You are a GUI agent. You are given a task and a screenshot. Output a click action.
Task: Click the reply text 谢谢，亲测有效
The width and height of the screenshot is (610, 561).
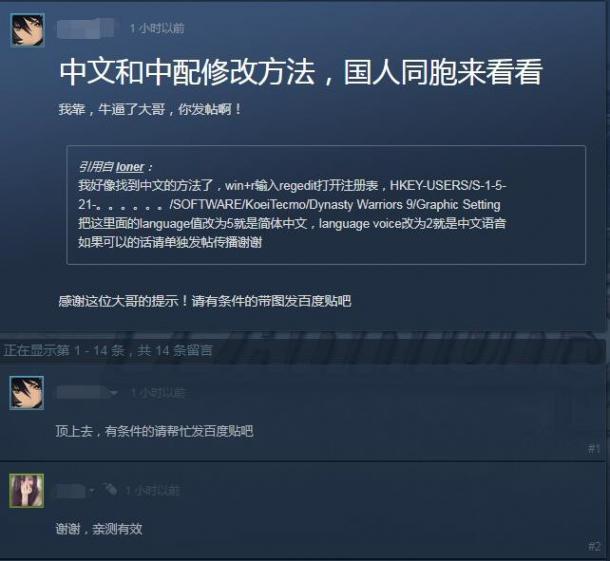click(99, 529)
